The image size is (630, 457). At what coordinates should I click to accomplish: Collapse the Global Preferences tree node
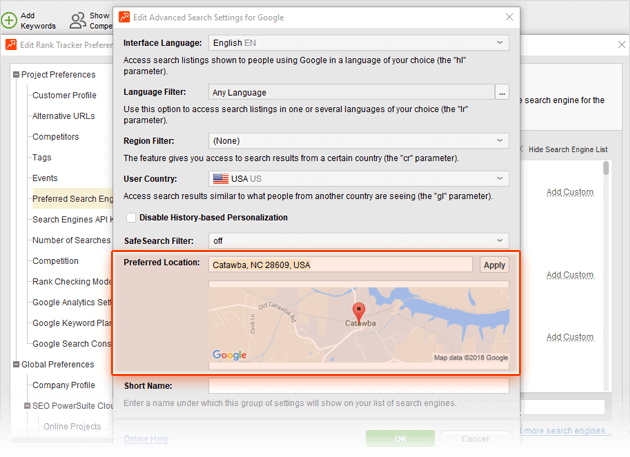click(x=16, y=365)
